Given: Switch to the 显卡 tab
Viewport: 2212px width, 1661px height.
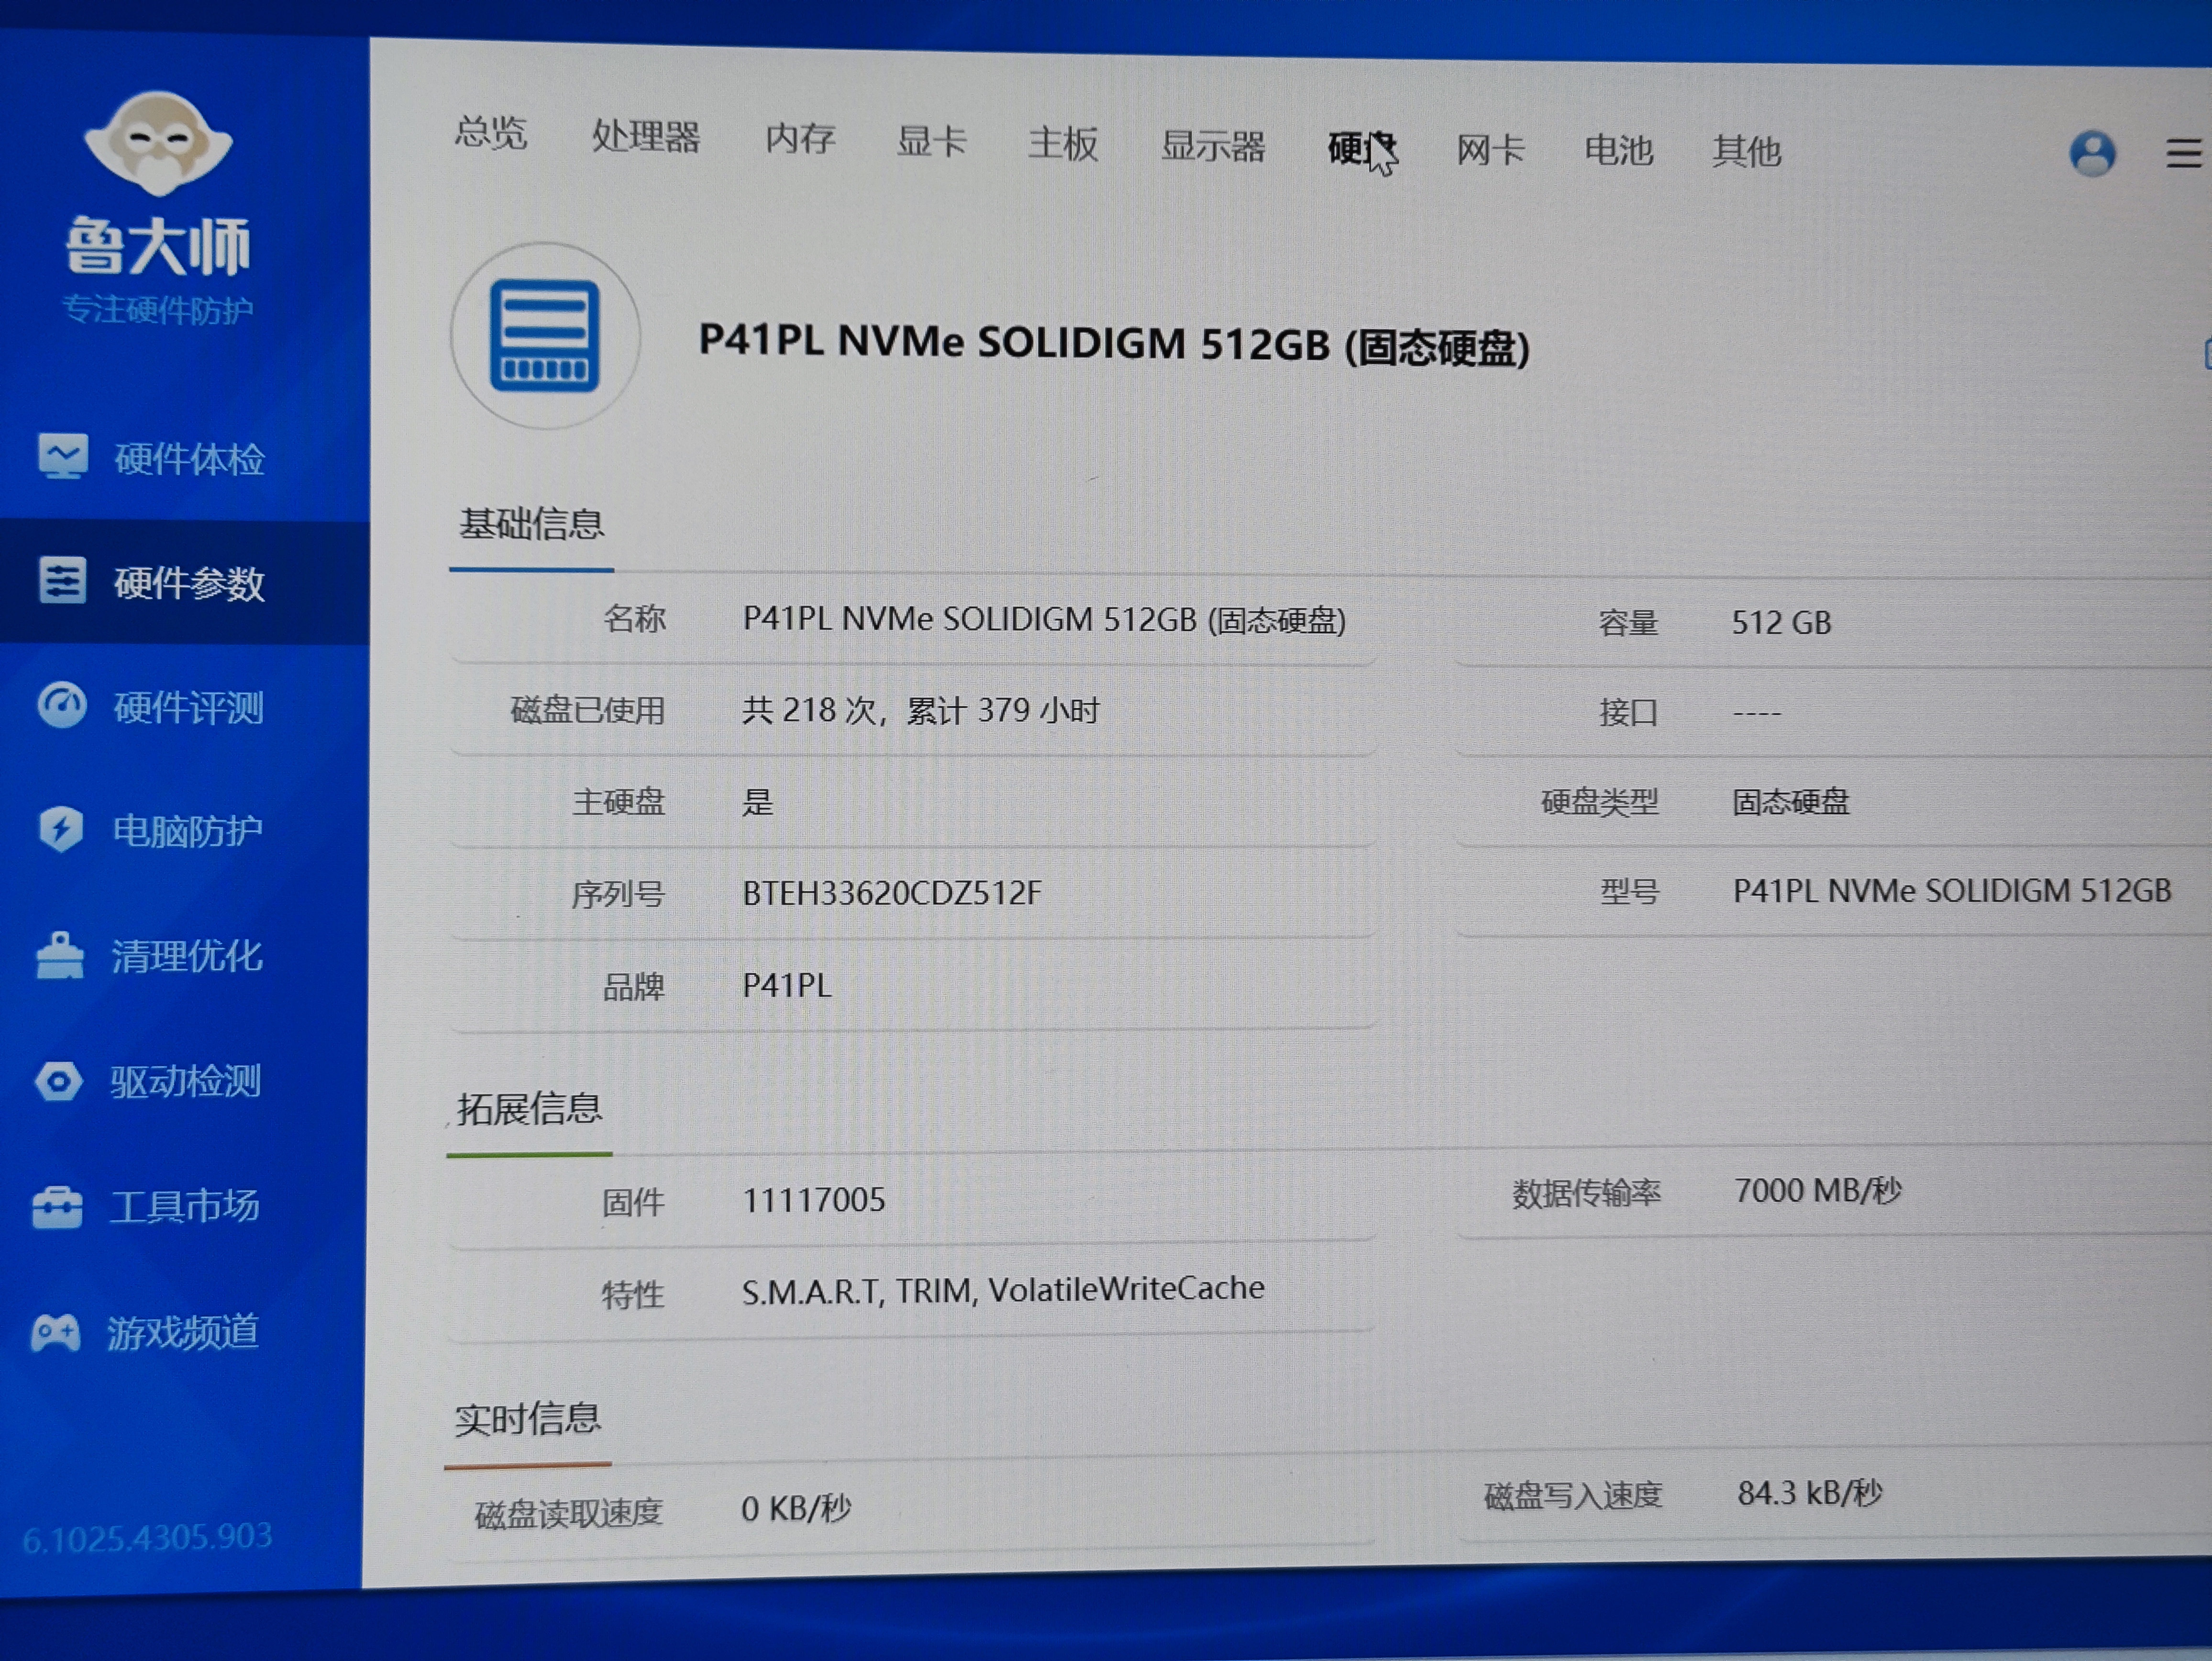Looking at the screenshot, I should pos(931,141).
